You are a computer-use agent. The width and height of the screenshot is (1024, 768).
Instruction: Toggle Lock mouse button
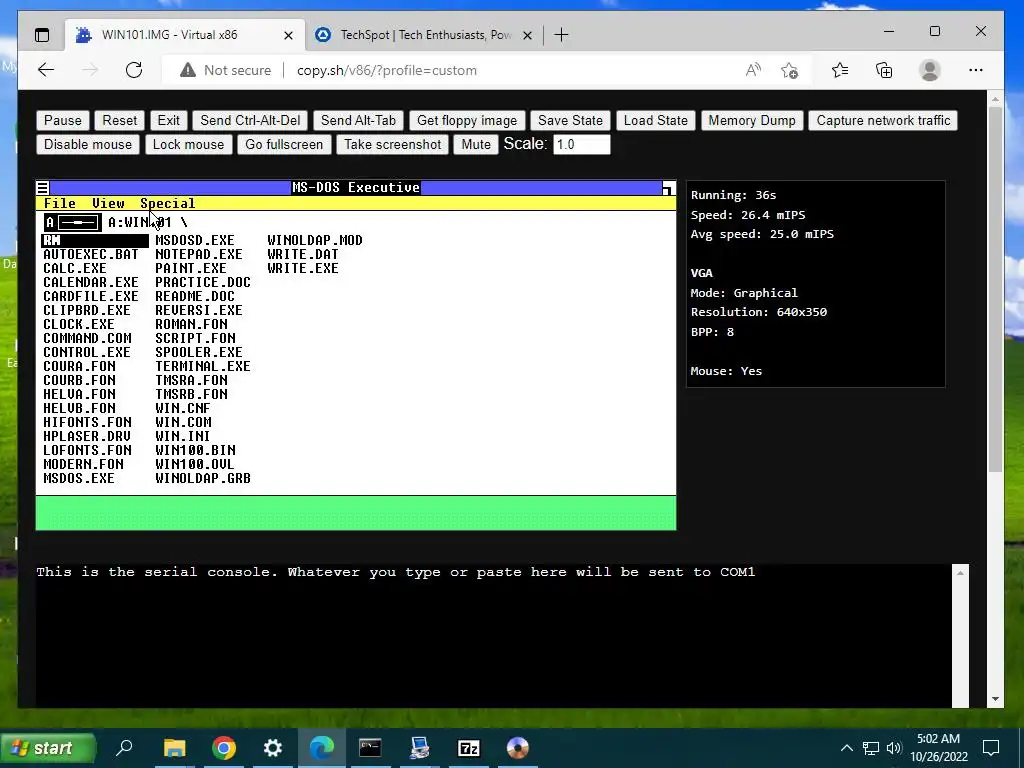click(188, 144)
